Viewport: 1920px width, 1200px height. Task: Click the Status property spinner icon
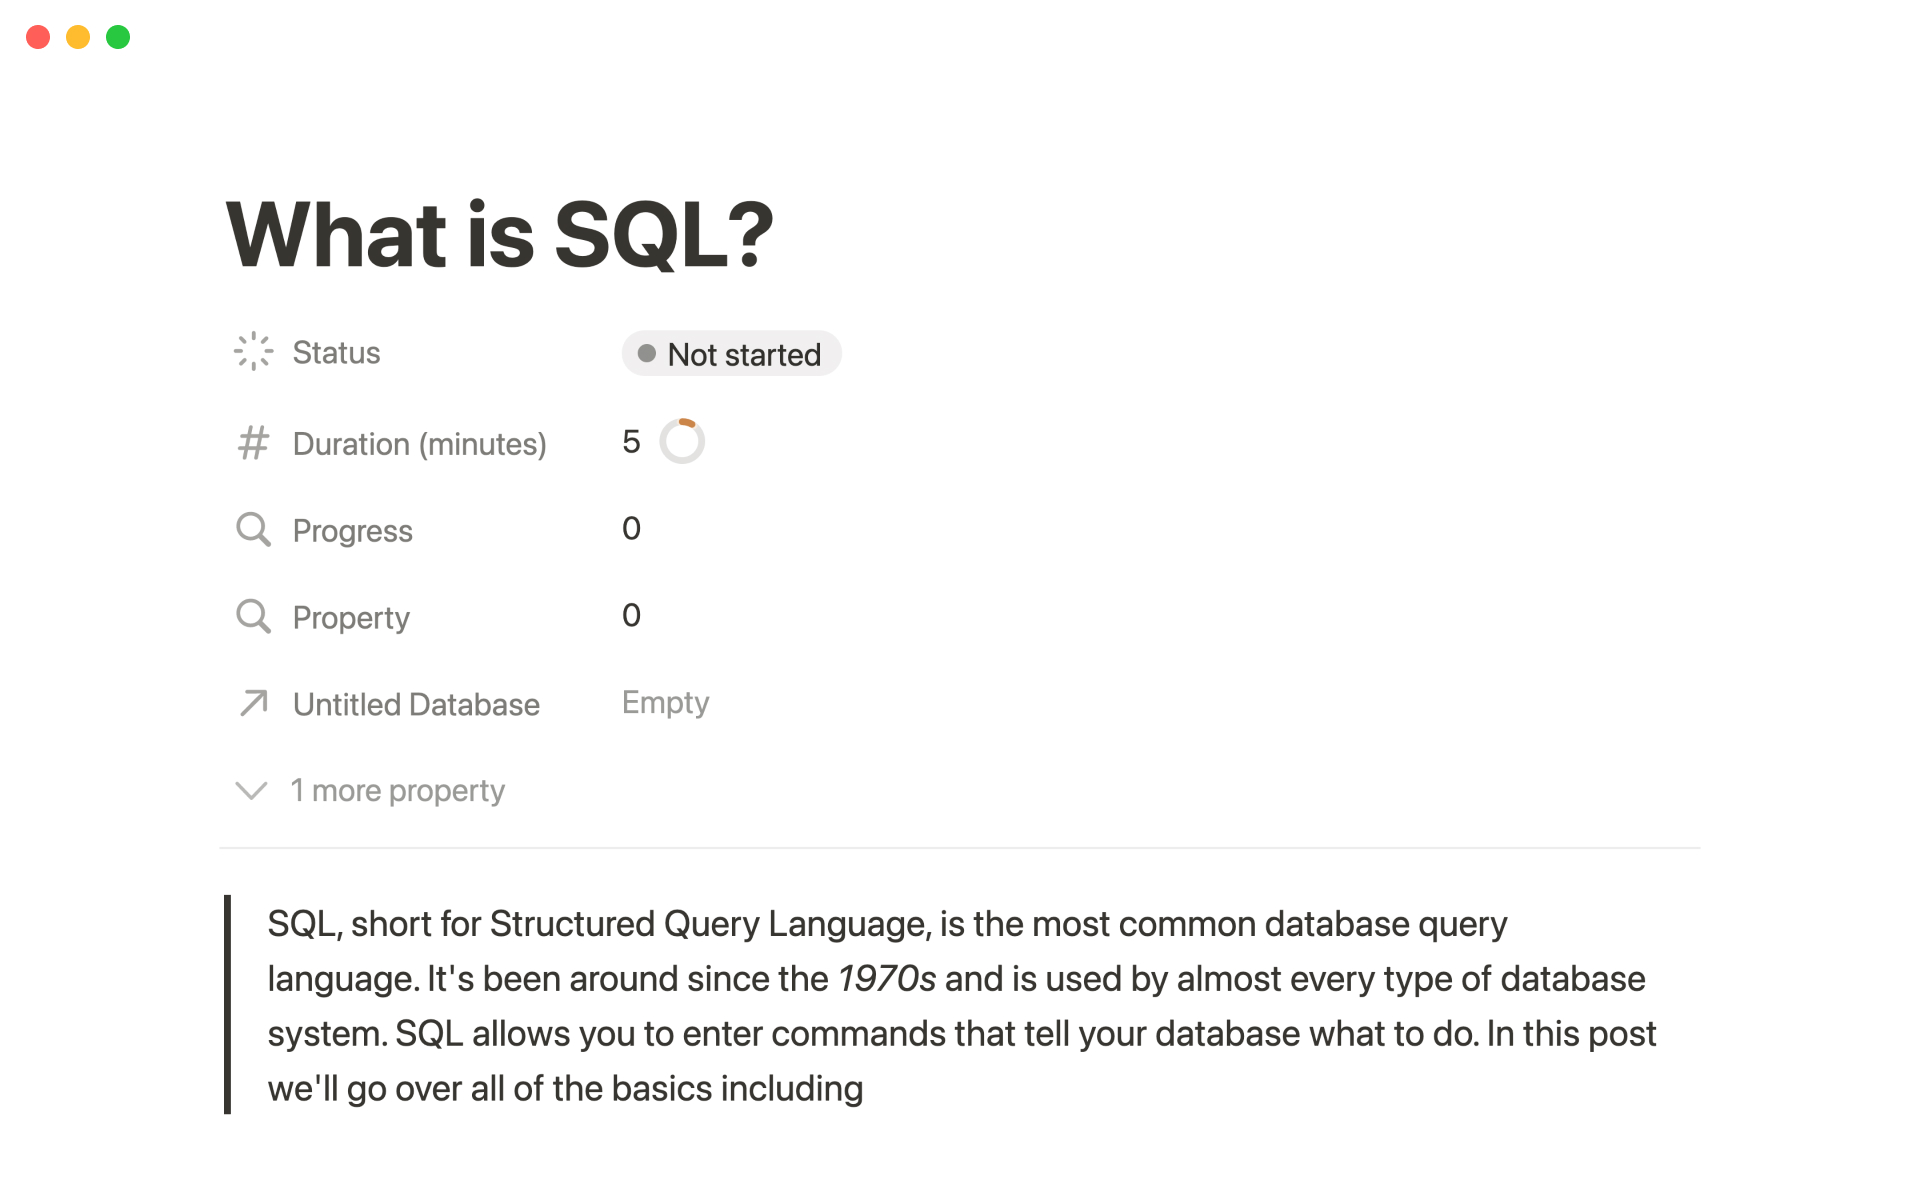[253, 351]
